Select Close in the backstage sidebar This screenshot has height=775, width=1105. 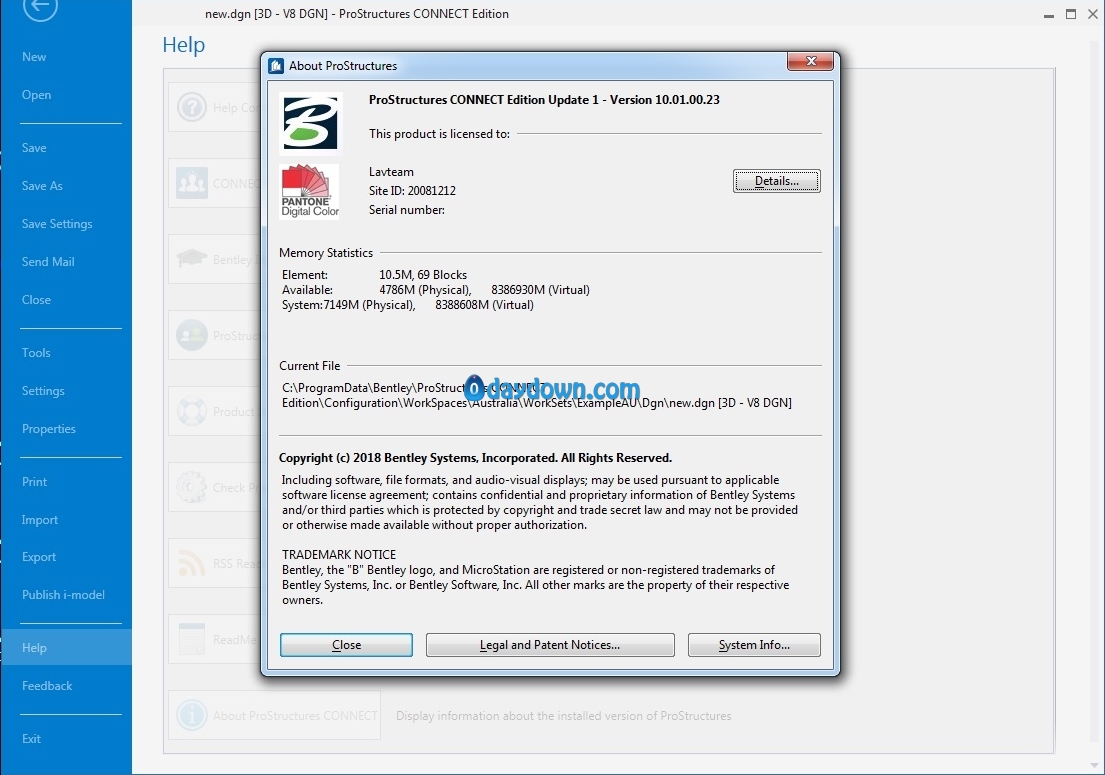point(36,300)
